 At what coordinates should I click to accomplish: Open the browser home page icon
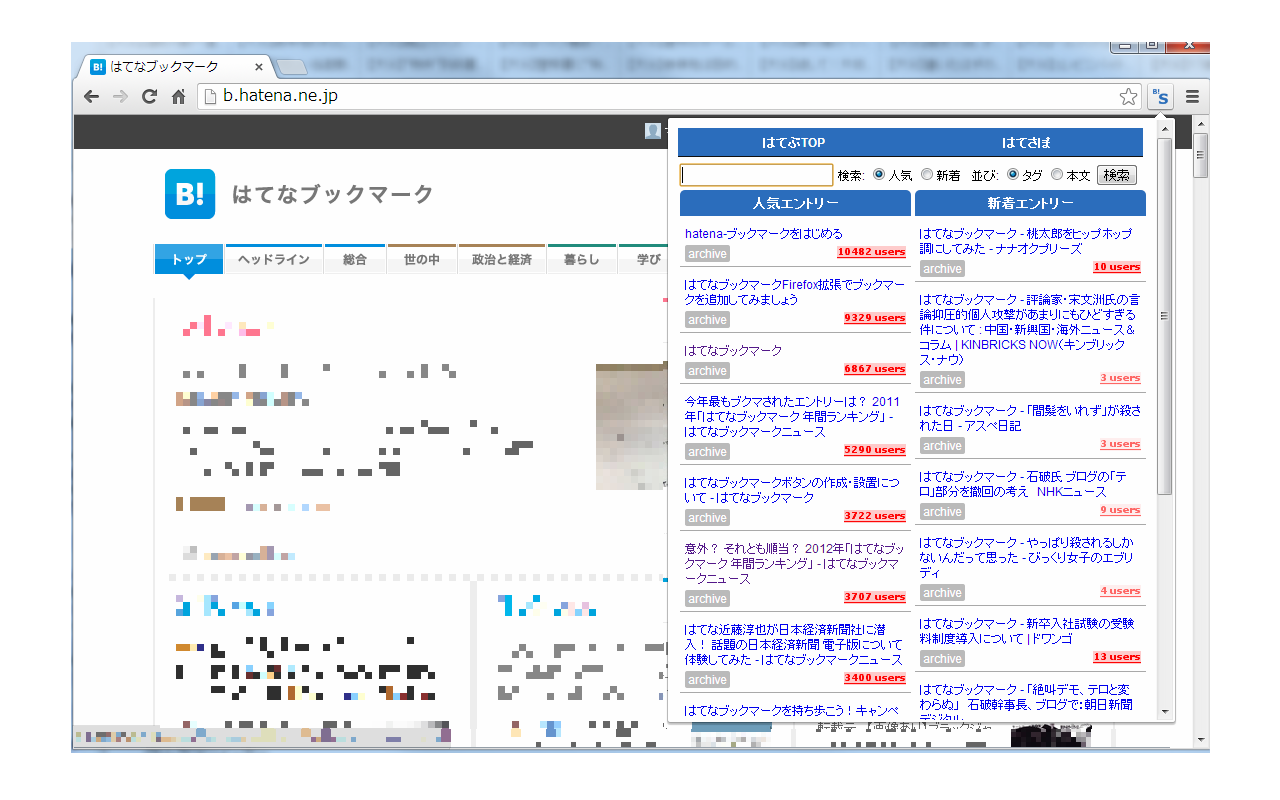click(x=178, y=97)
